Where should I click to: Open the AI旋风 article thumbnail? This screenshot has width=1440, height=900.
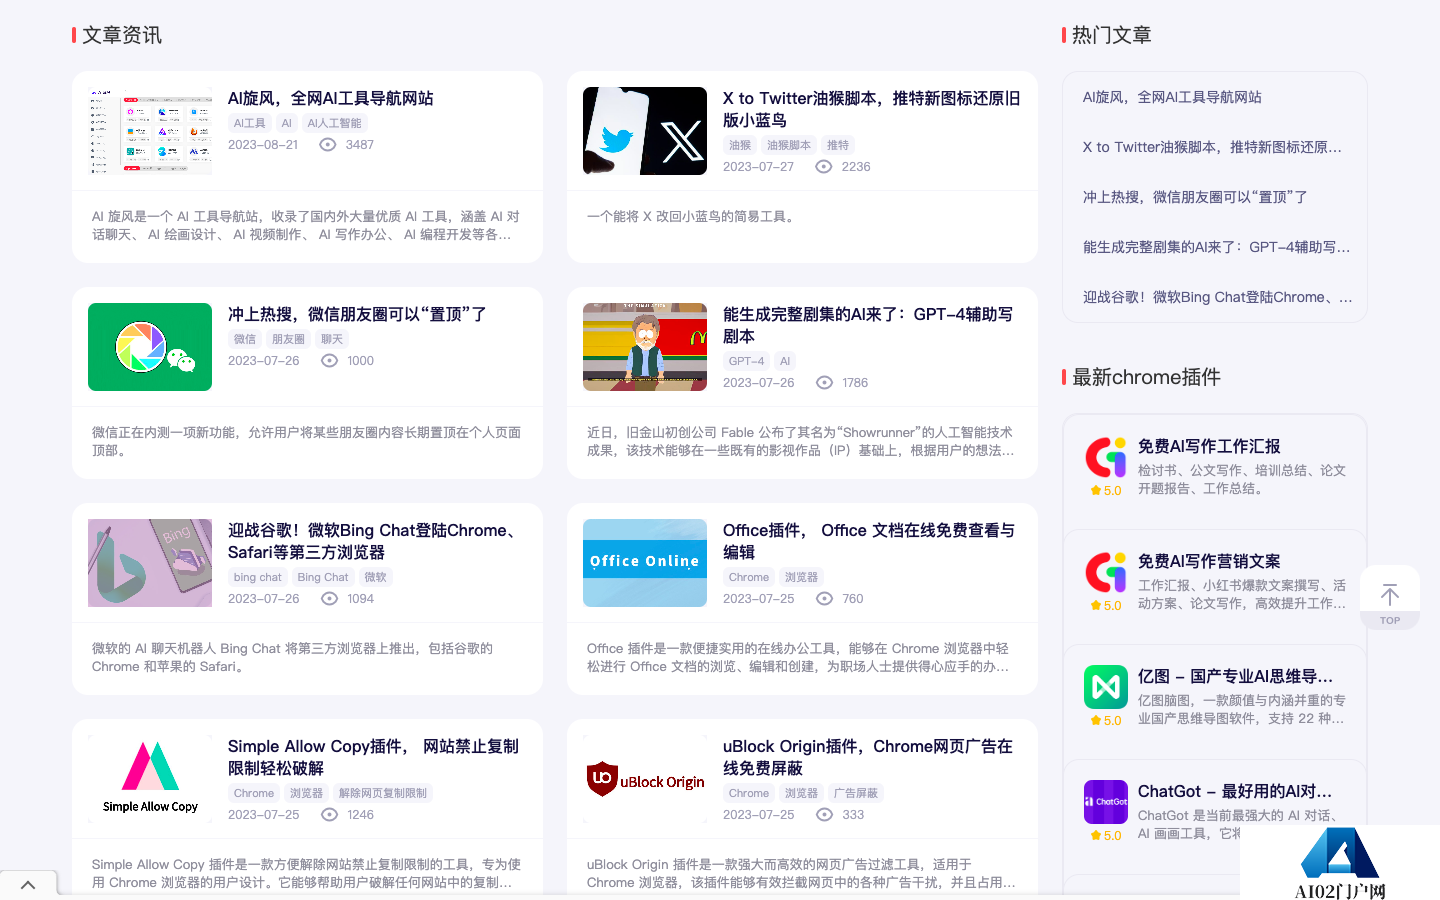tap(150, 131)
